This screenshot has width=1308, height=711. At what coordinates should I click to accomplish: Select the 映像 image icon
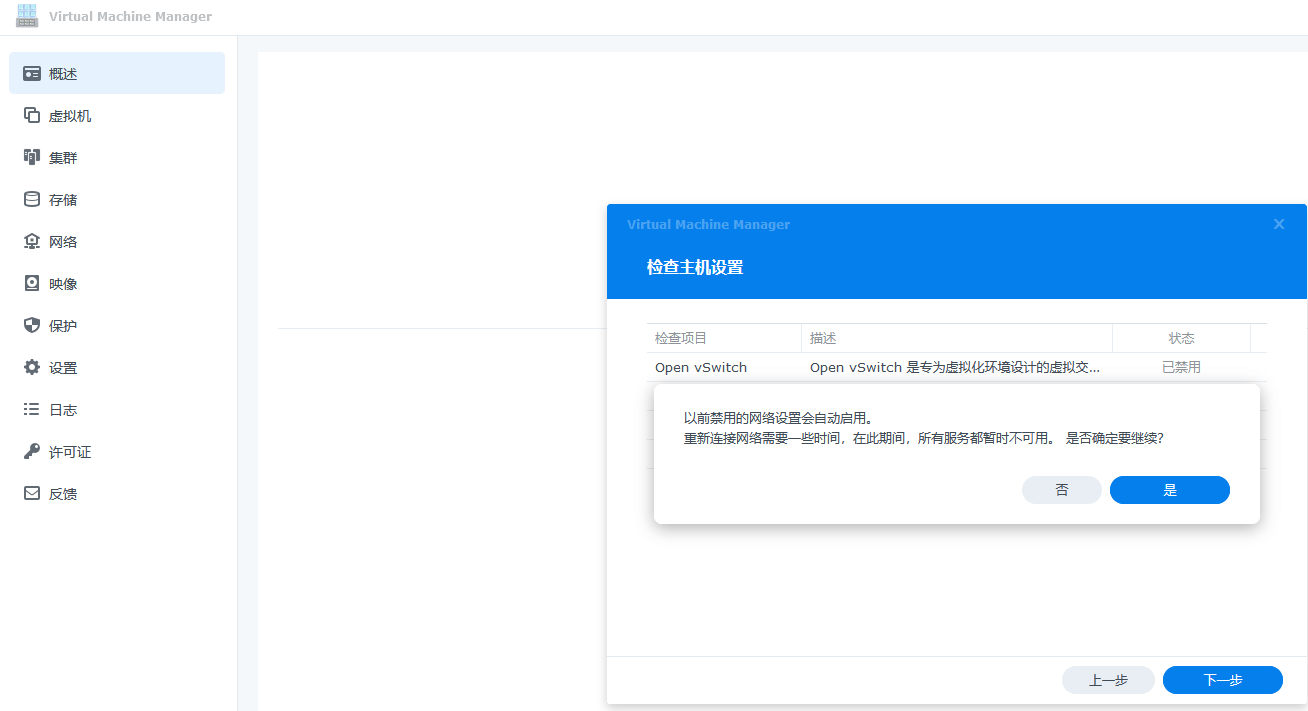click(32, 284)
